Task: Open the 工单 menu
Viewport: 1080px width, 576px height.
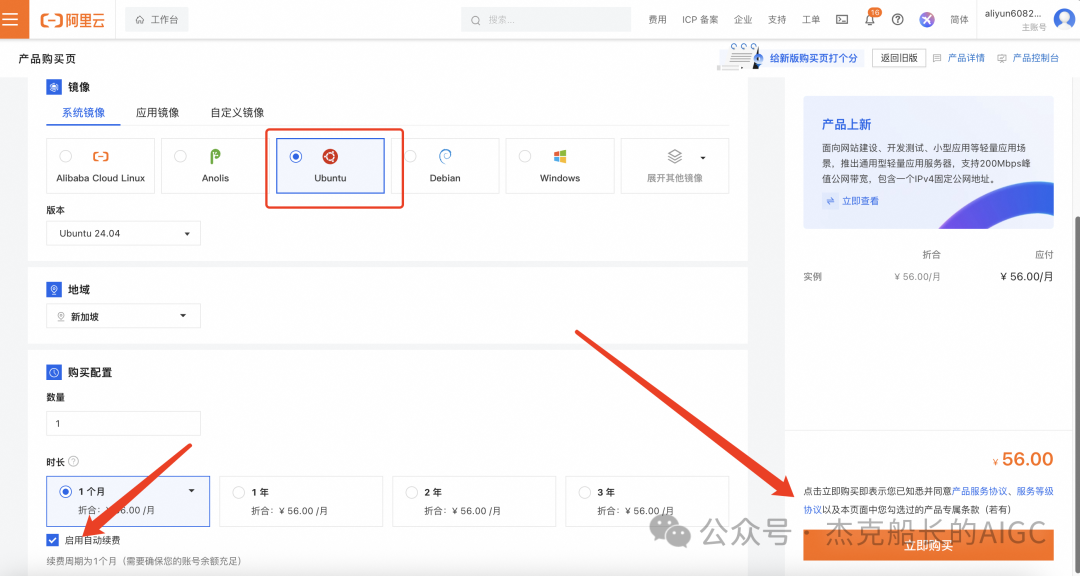Action: 811,20
